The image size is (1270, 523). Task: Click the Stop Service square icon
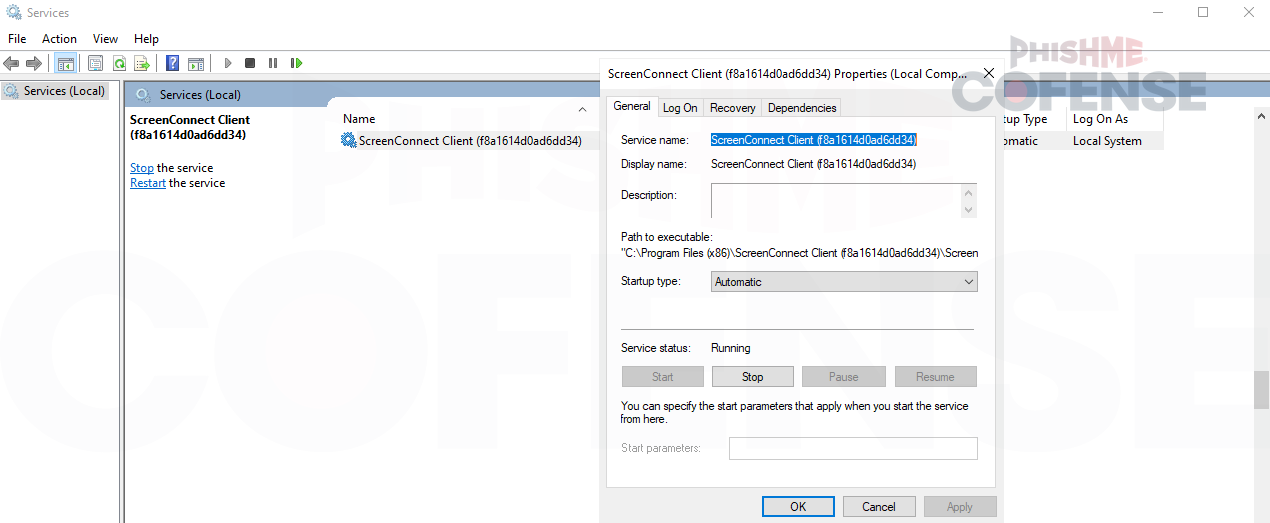tap(250, 63)
